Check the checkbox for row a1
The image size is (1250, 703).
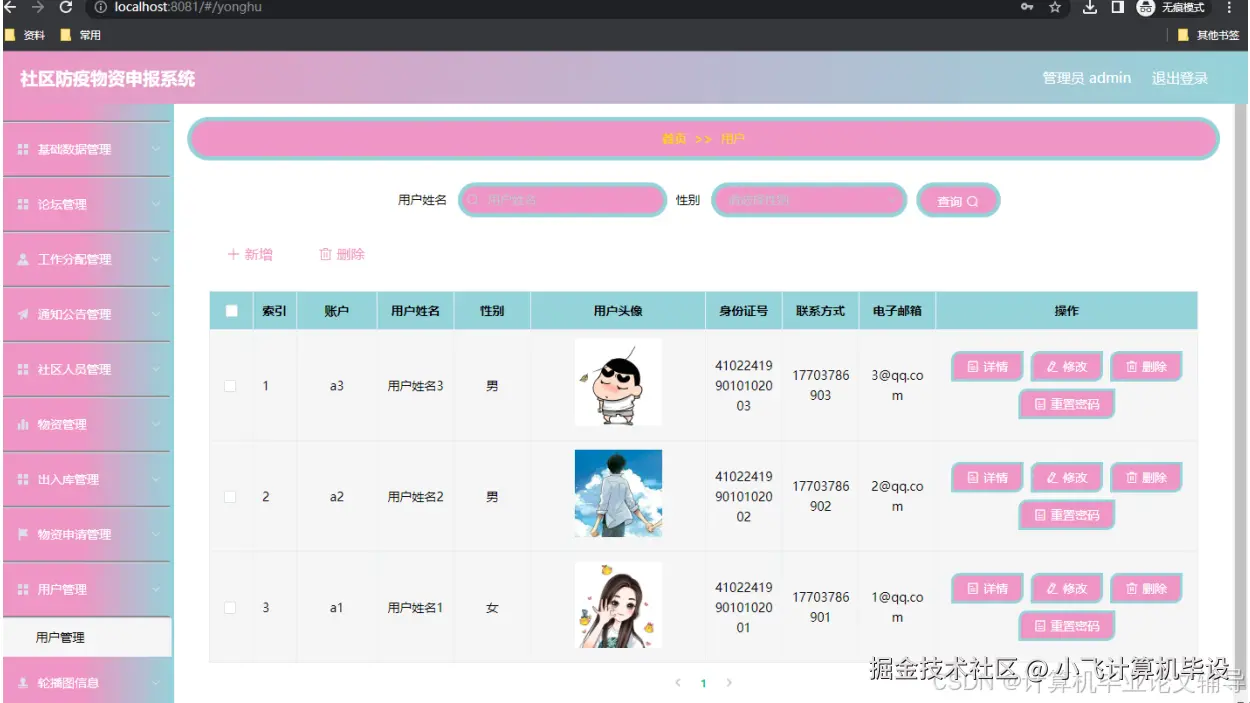[230, 608]
